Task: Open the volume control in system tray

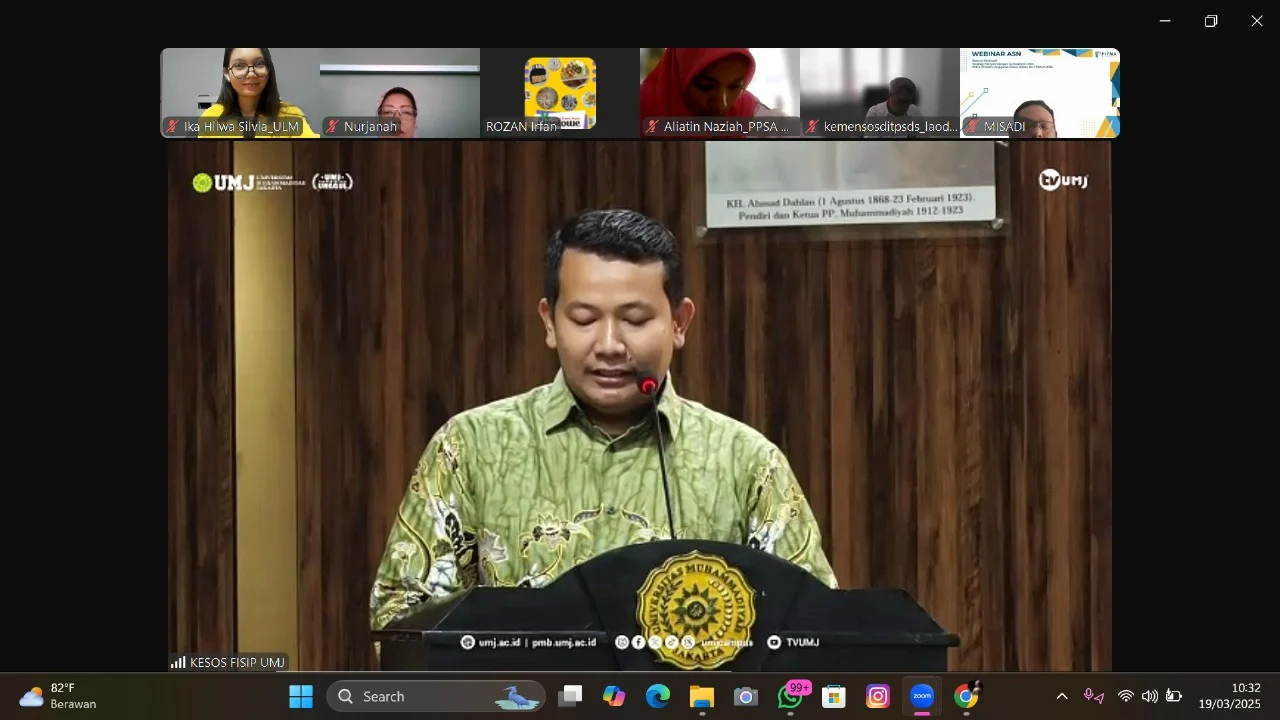Action: [1149, 696]
